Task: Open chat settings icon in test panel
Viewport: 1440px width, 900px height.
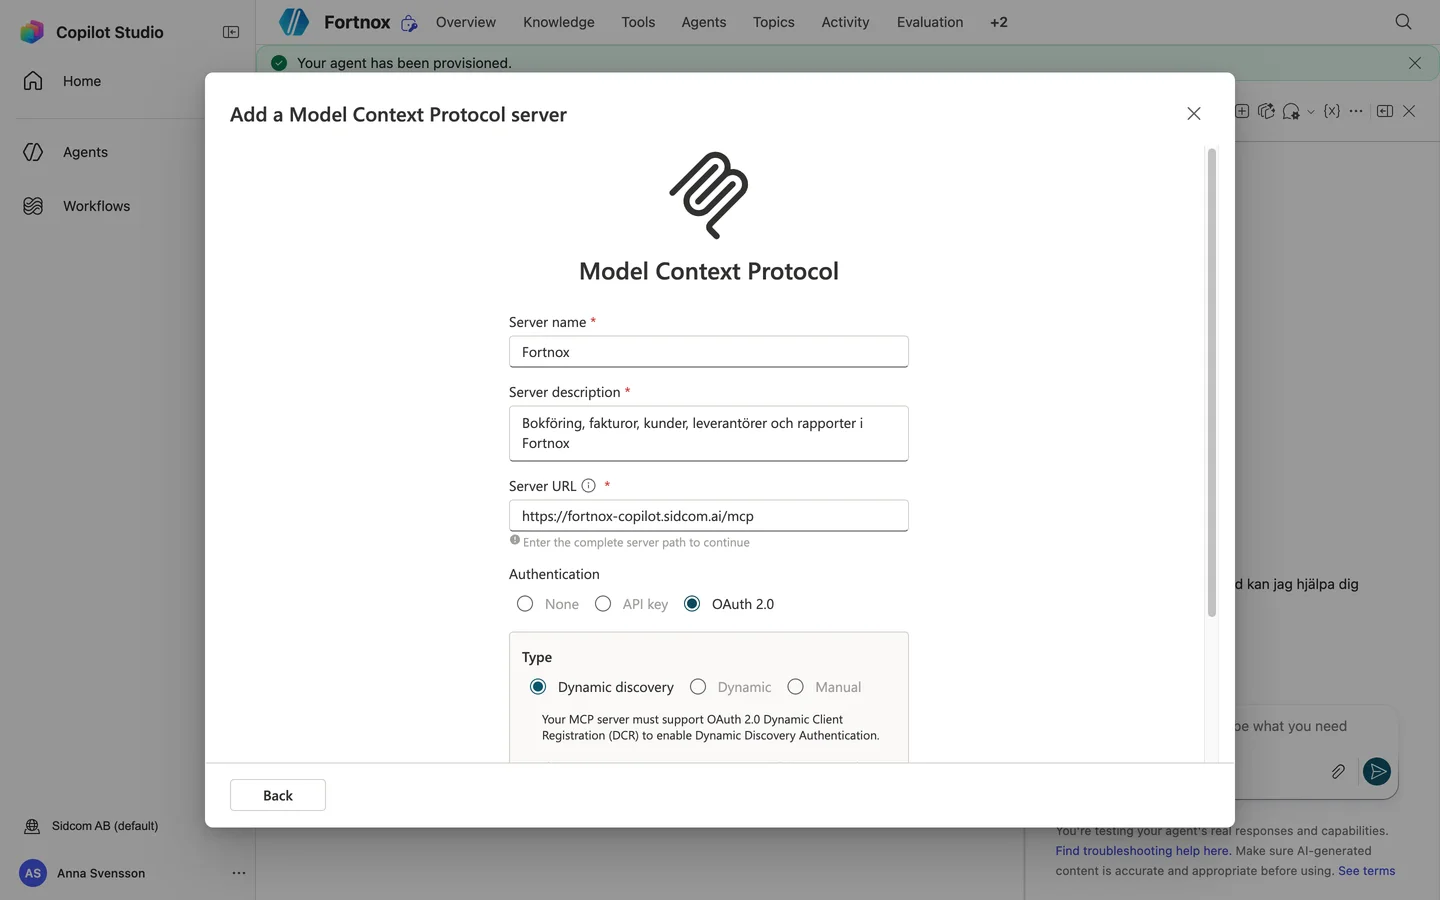Action: (1291, 111)
